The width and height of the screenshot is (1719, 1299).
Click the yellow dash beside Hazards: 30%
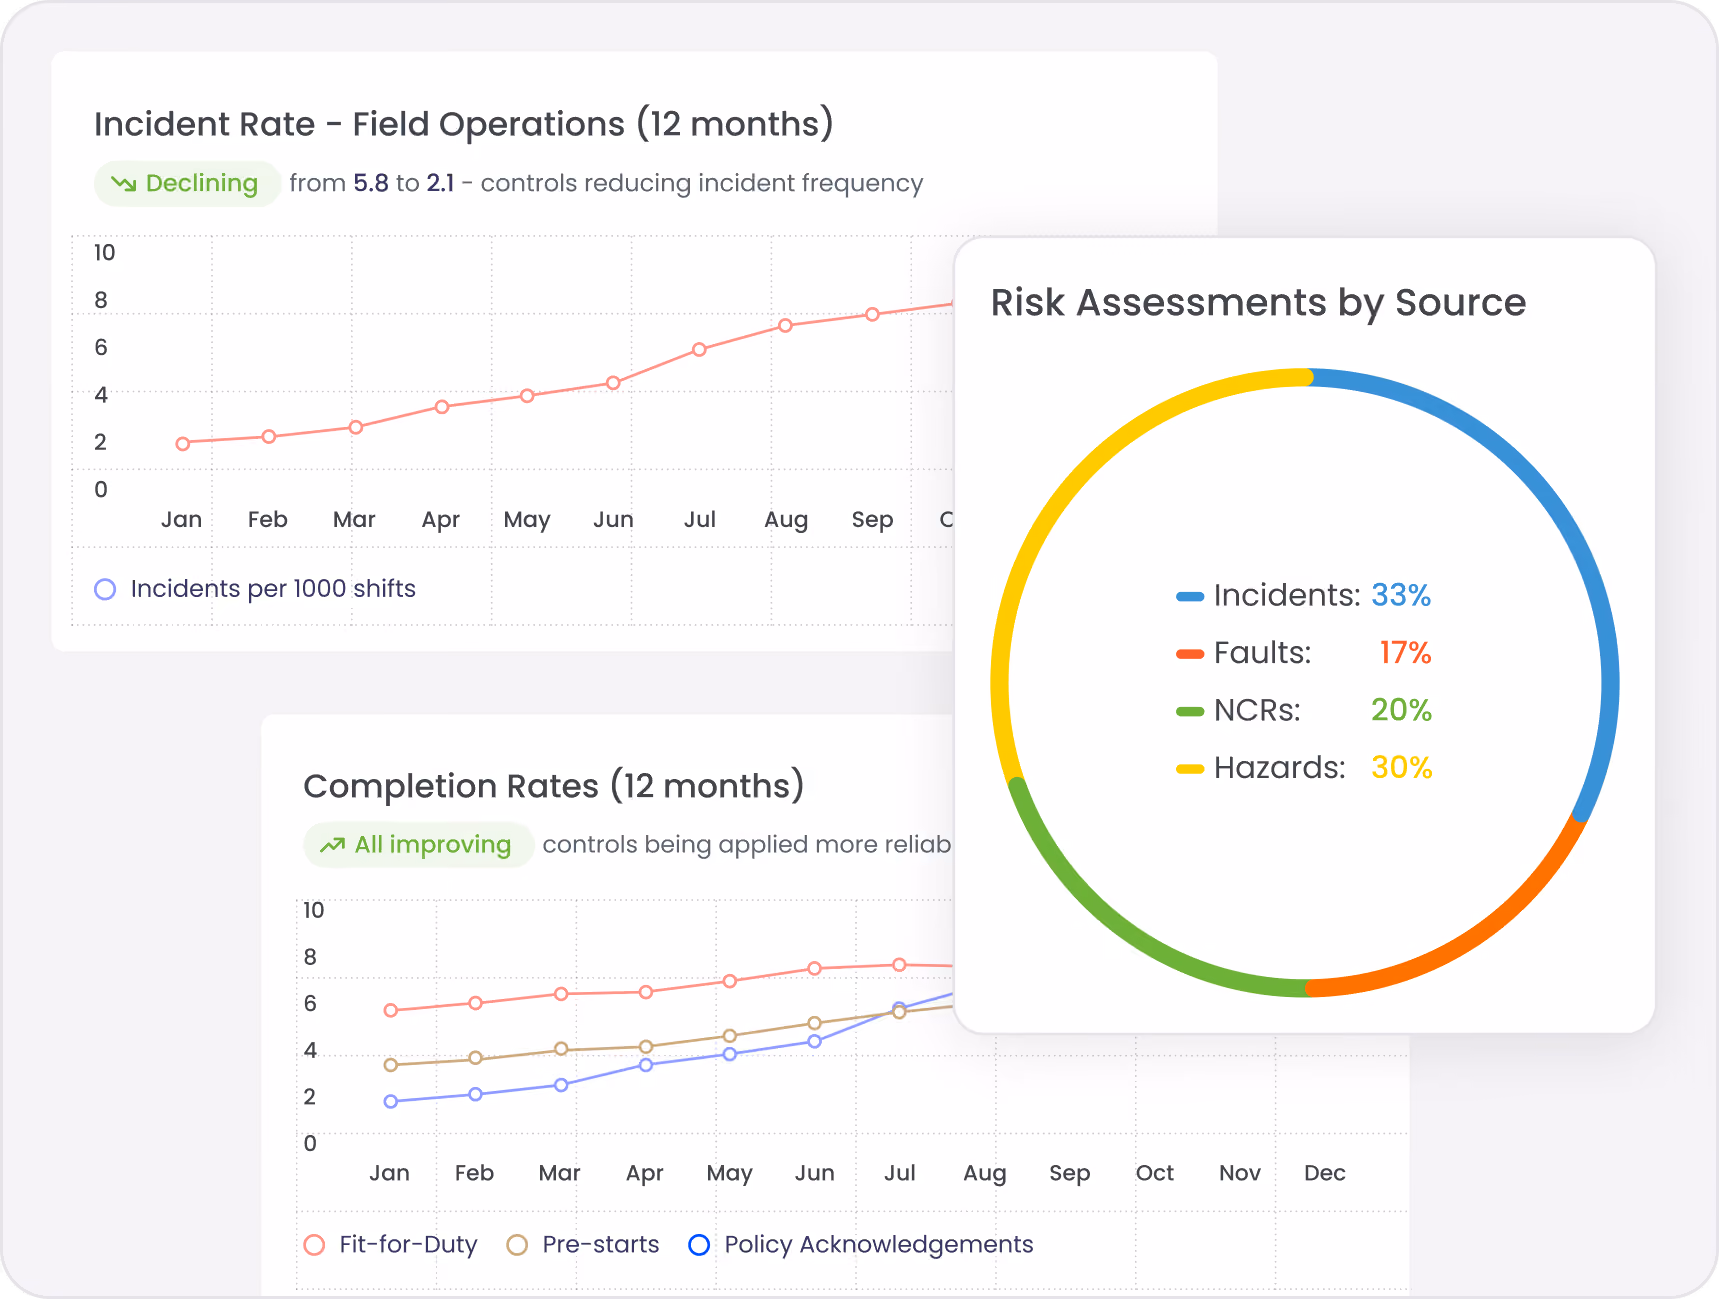click(x=1190, y=769)
